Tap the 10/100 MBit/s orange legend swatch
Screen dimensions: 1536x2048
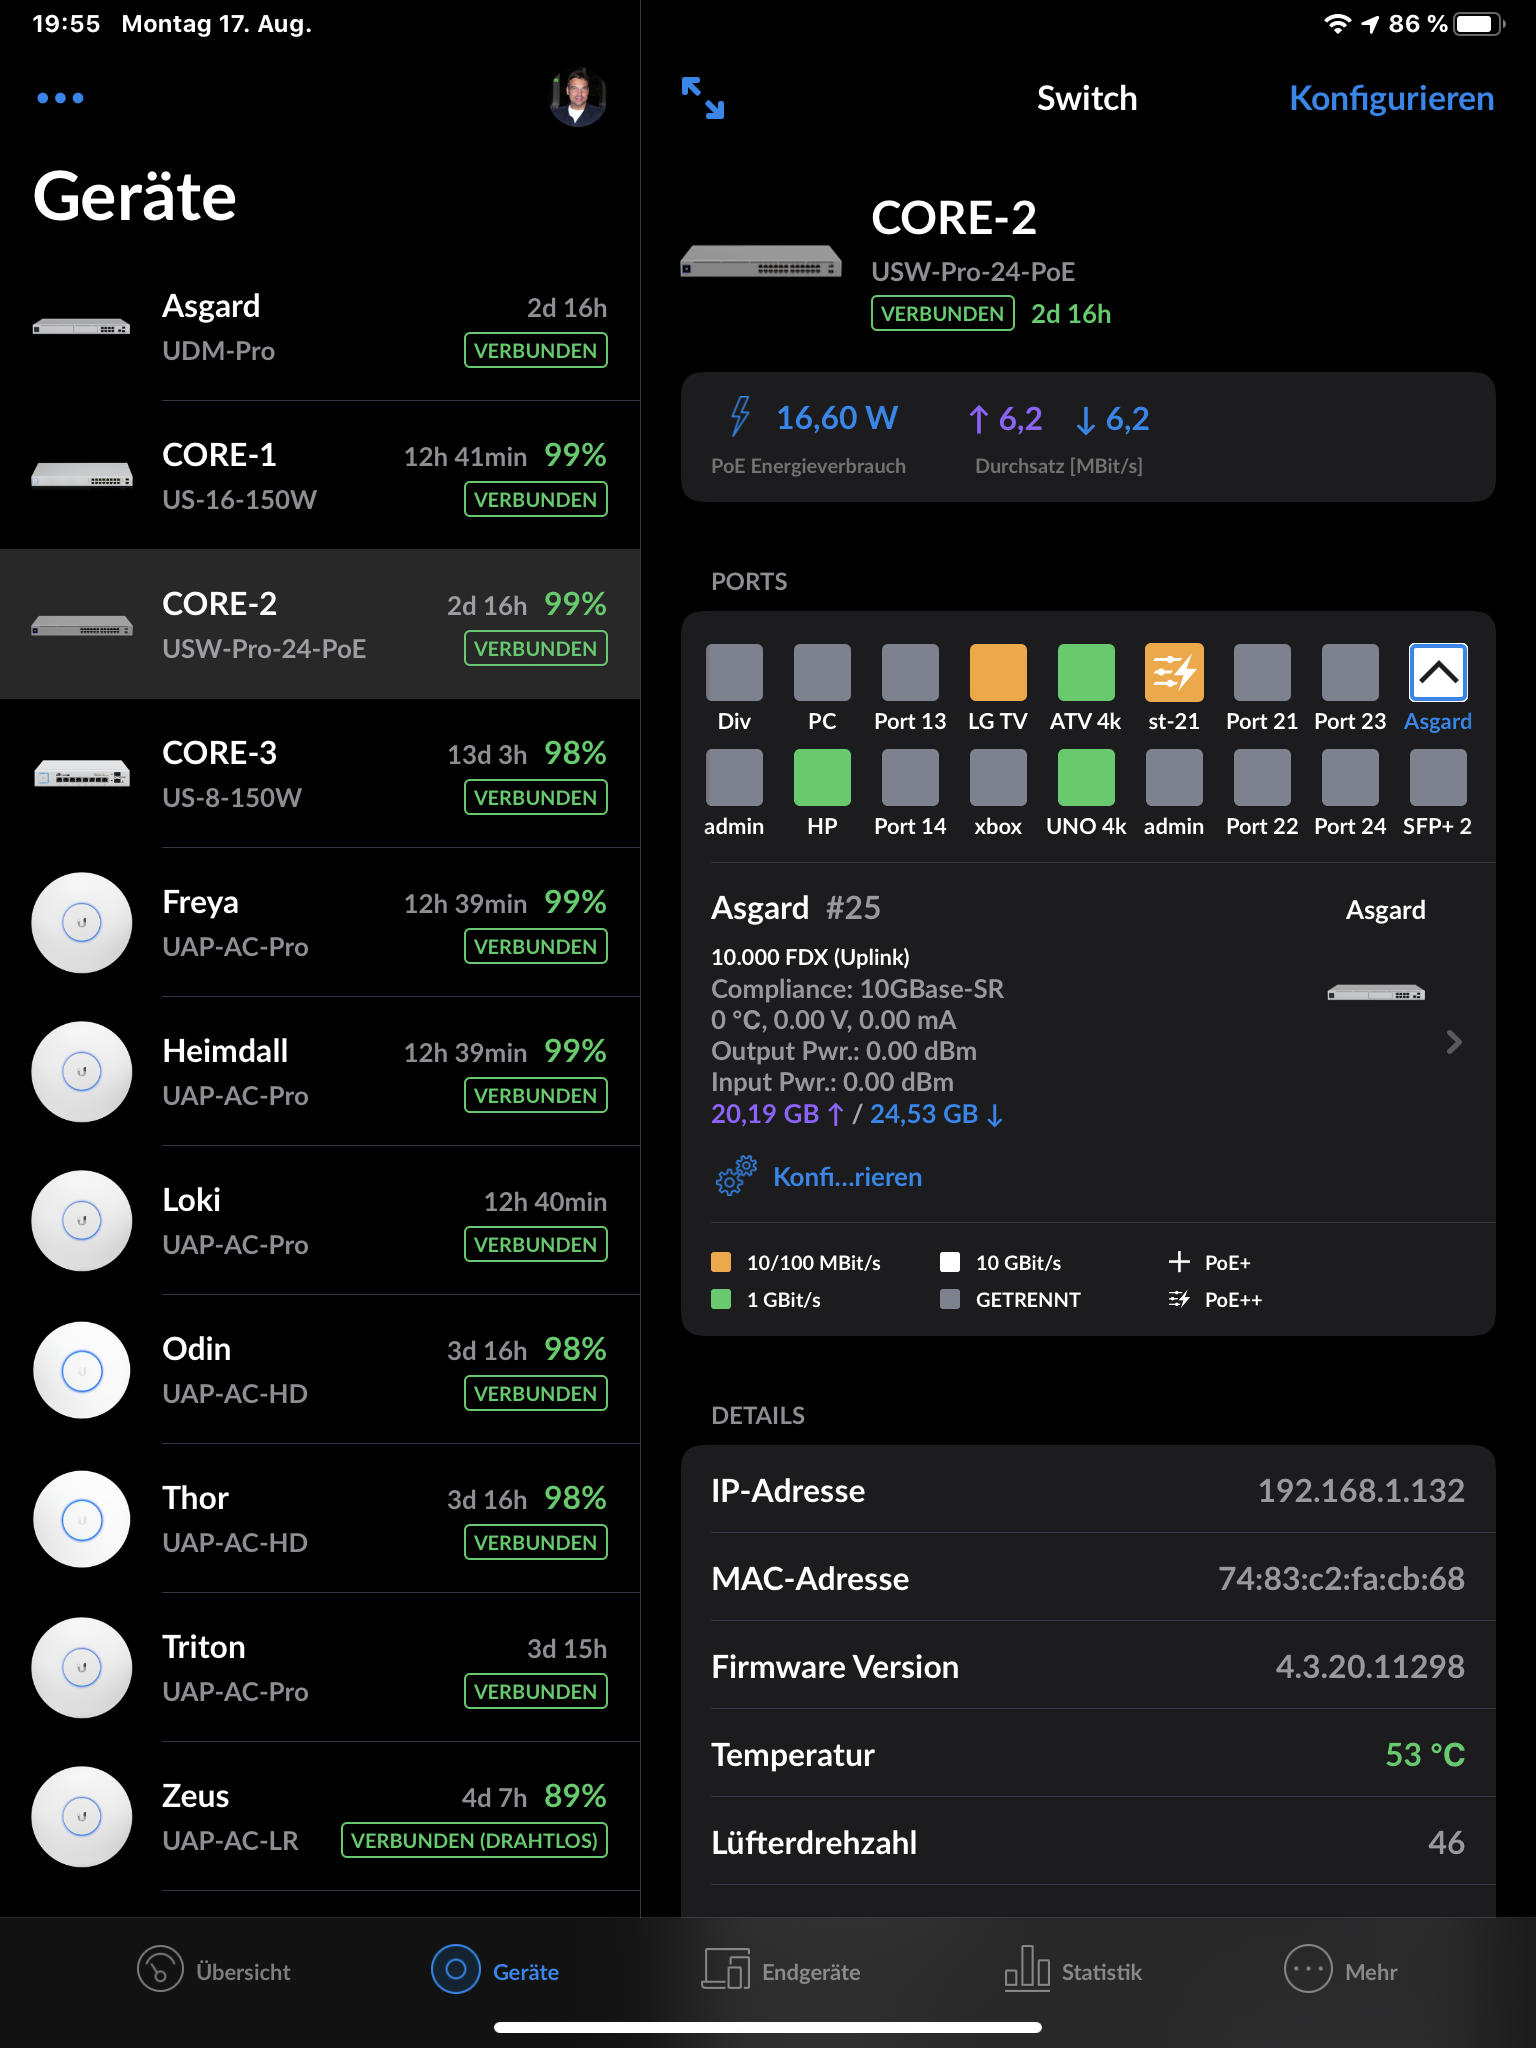pyautogui.click(x=721, y=1262)
